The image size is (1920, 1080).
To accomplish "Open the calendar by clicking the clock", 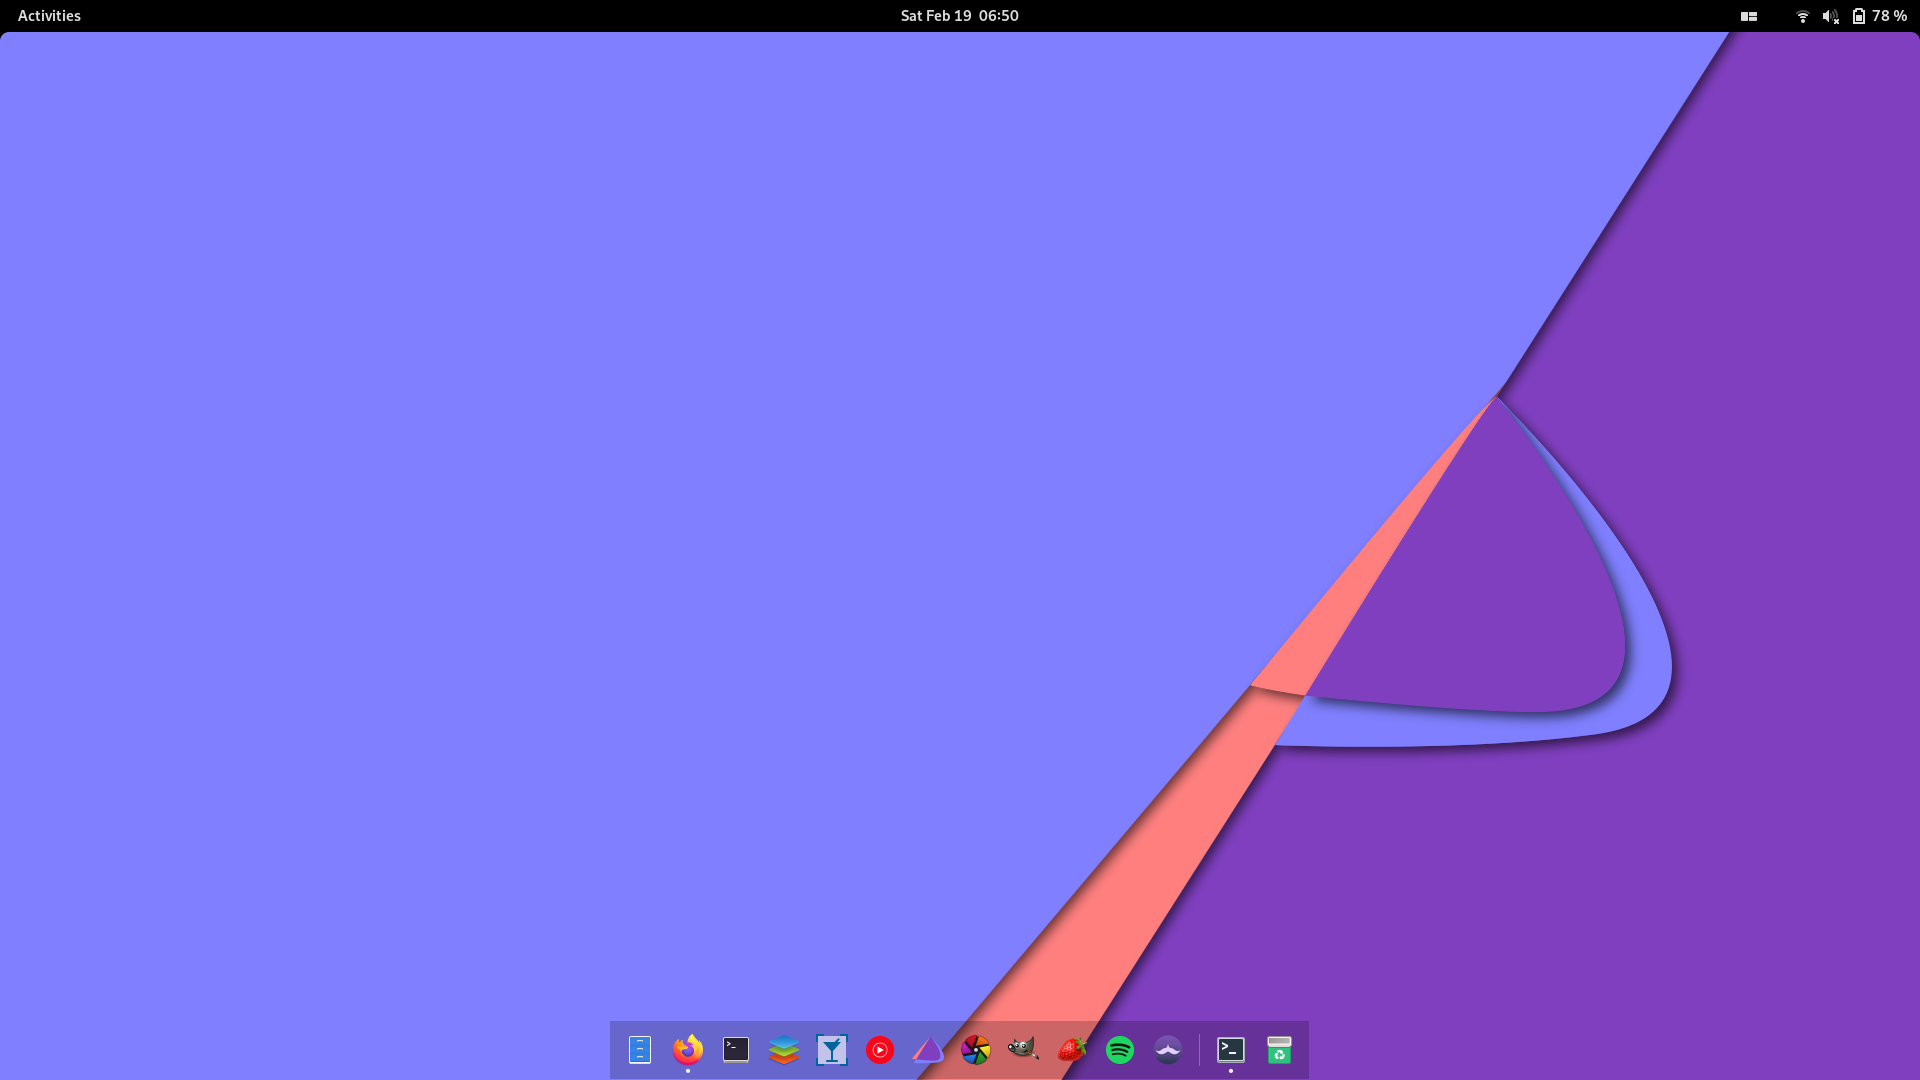I will pos(958,15).
